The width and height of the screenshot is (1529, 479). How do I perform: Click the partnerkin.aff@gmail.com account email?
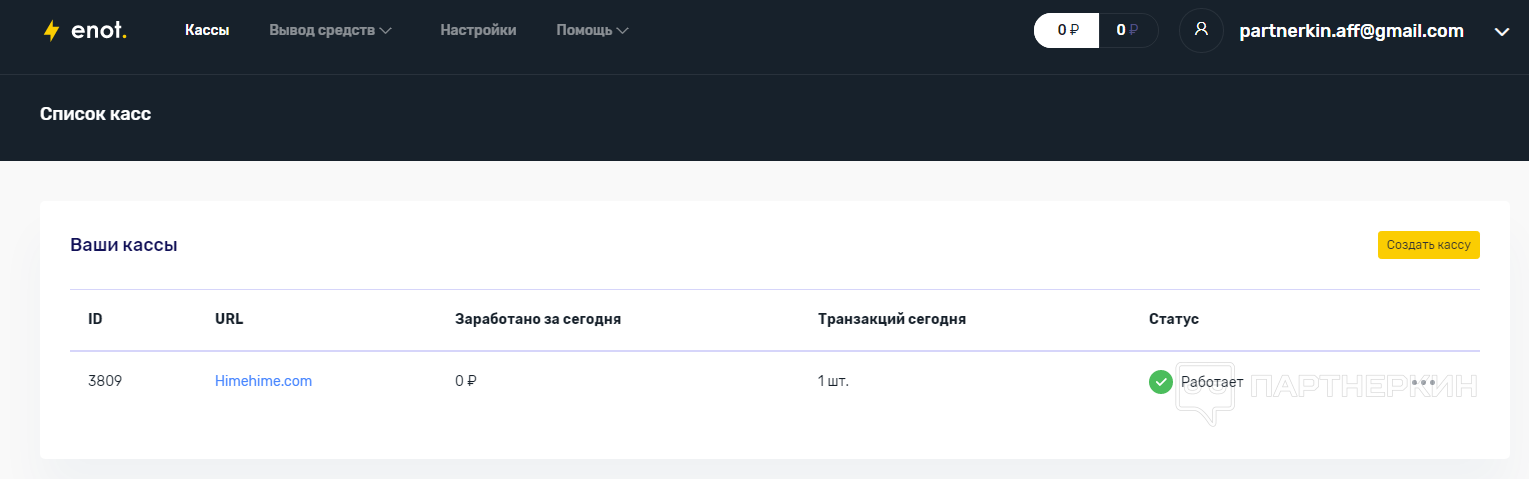(x=1351, y=31)
